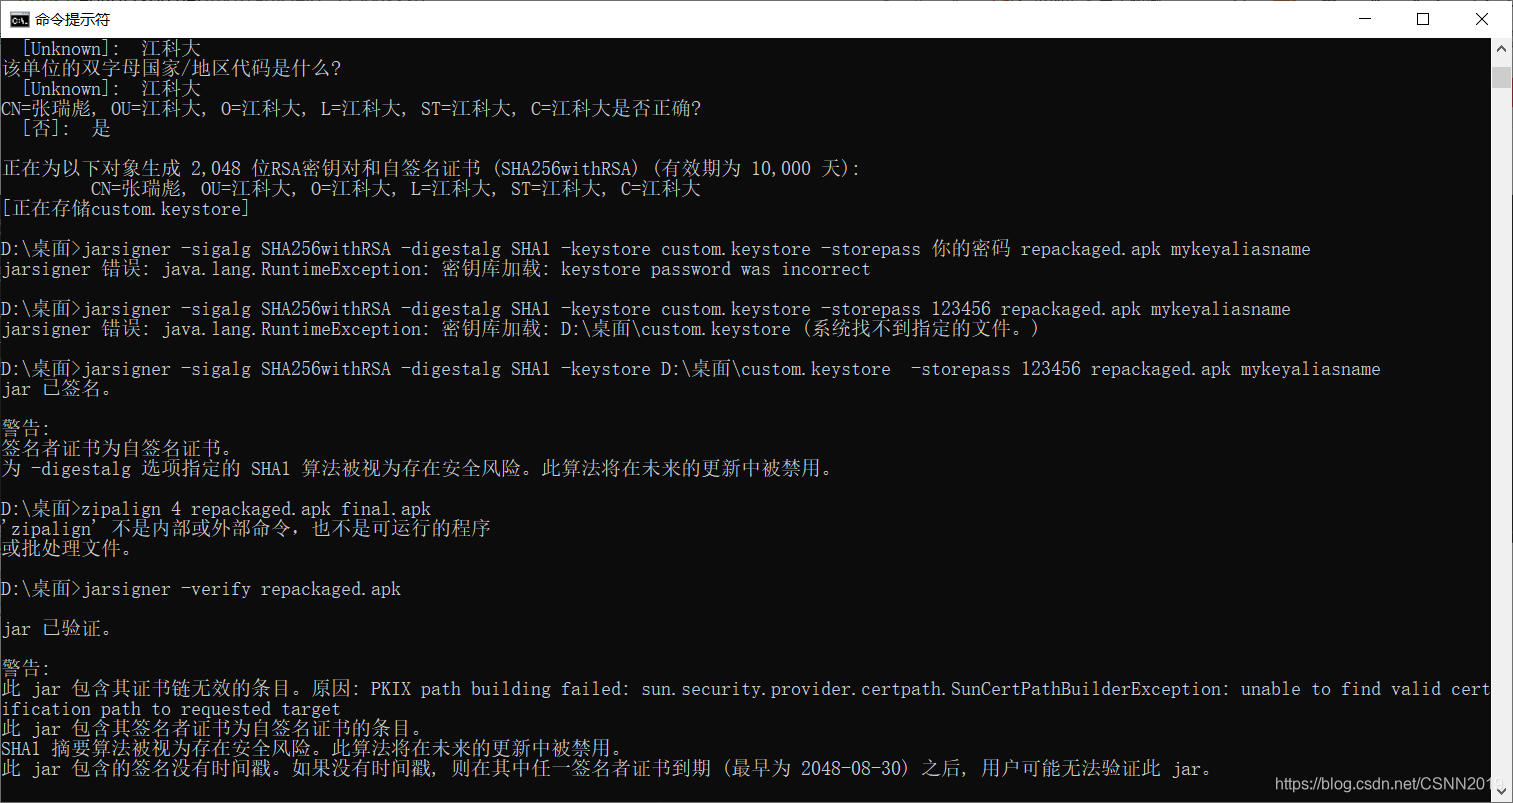Click the line 'jar 已签名。'

tap(57, 388)
